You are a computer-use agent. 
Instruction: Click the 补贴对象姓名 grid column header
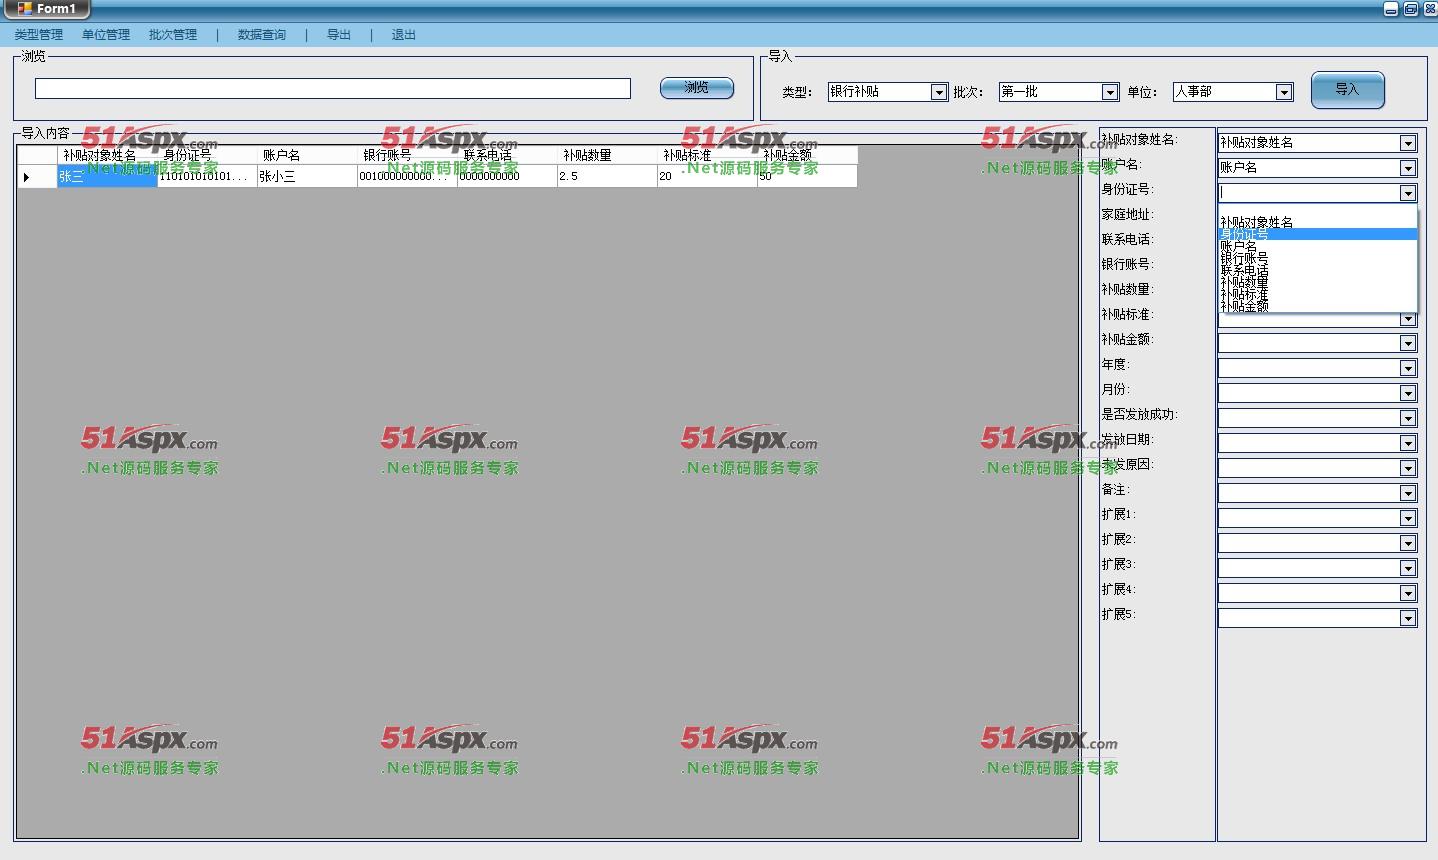point(107,155)
